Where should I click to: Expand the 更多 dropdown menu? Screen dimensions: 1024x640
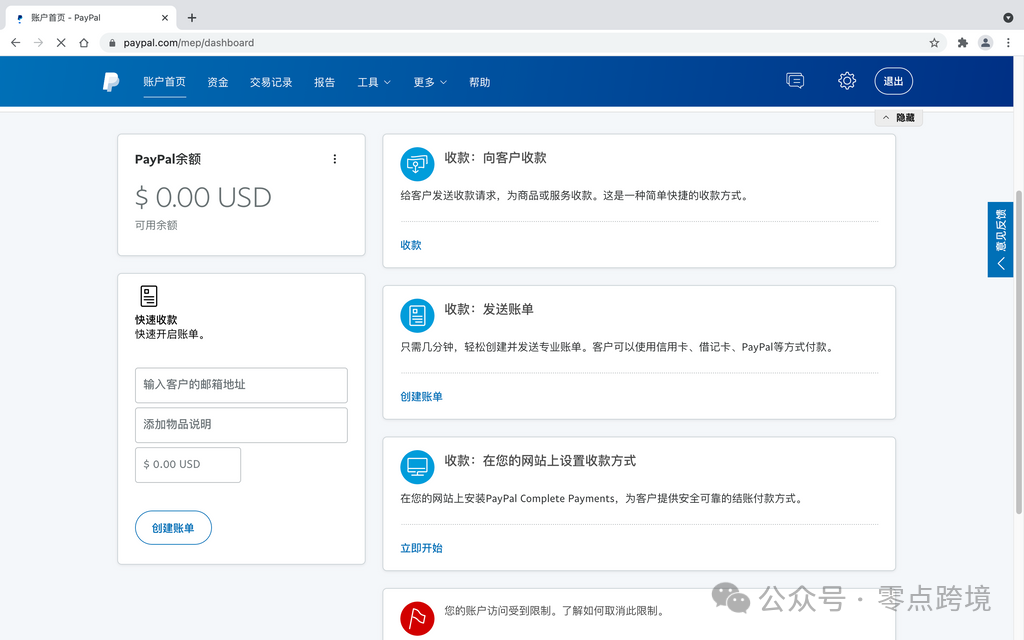430,82
